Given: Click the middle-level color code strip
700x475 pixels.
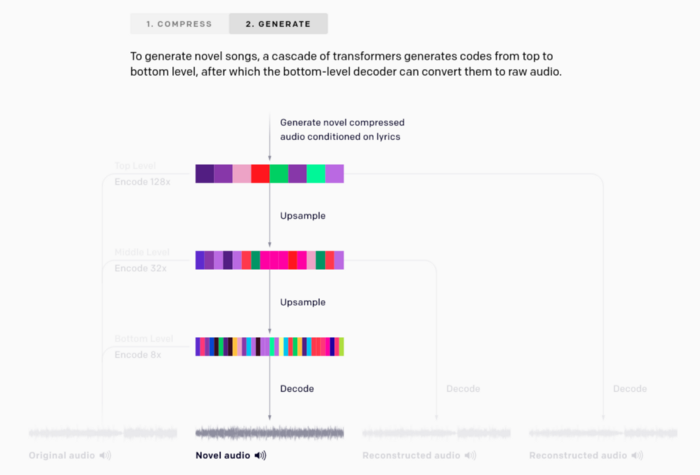Looking at the screenshot, I should click(270, 260).
